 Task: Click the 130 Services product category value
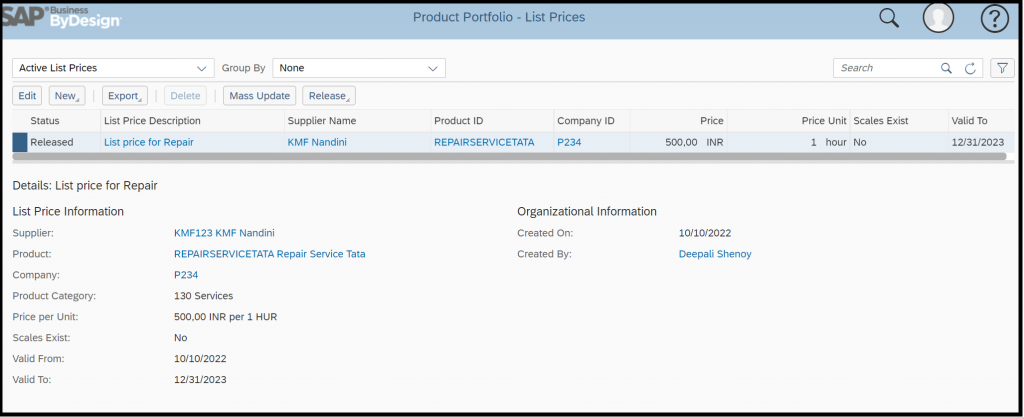click(203, 296)
